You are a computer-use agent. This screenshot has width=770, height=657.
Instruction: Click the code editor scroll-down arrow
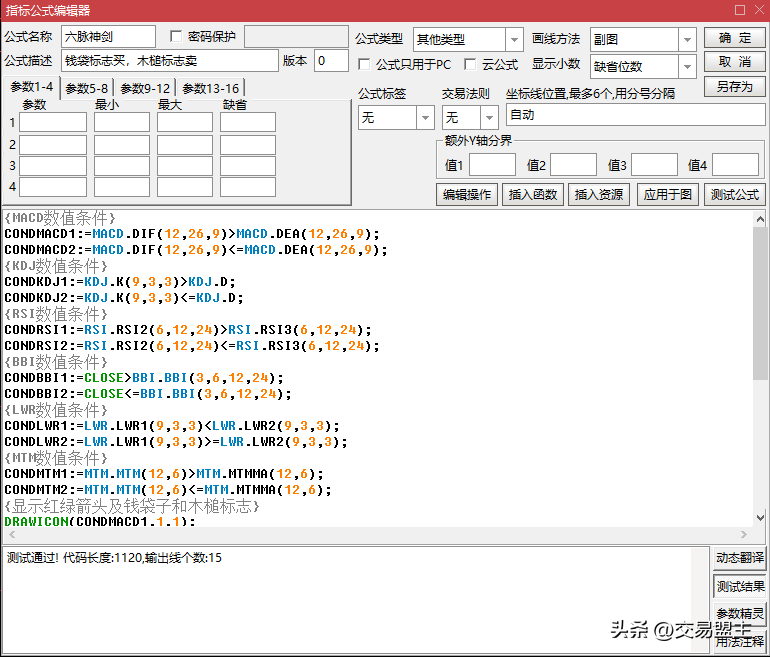point(760,518)
